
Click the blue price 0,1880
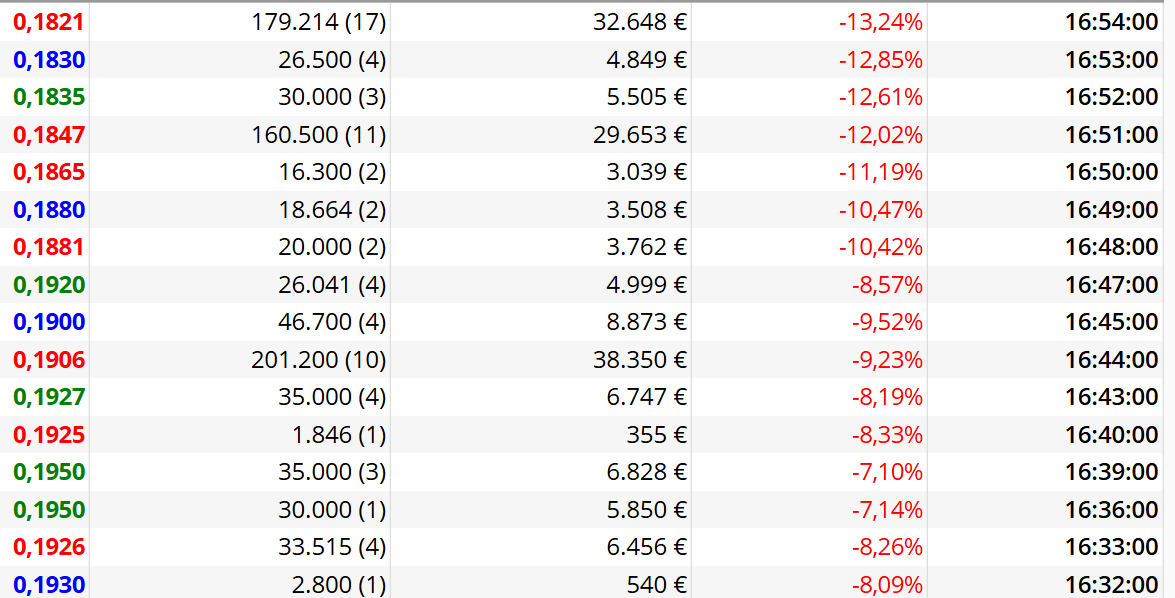pos(49,210)
